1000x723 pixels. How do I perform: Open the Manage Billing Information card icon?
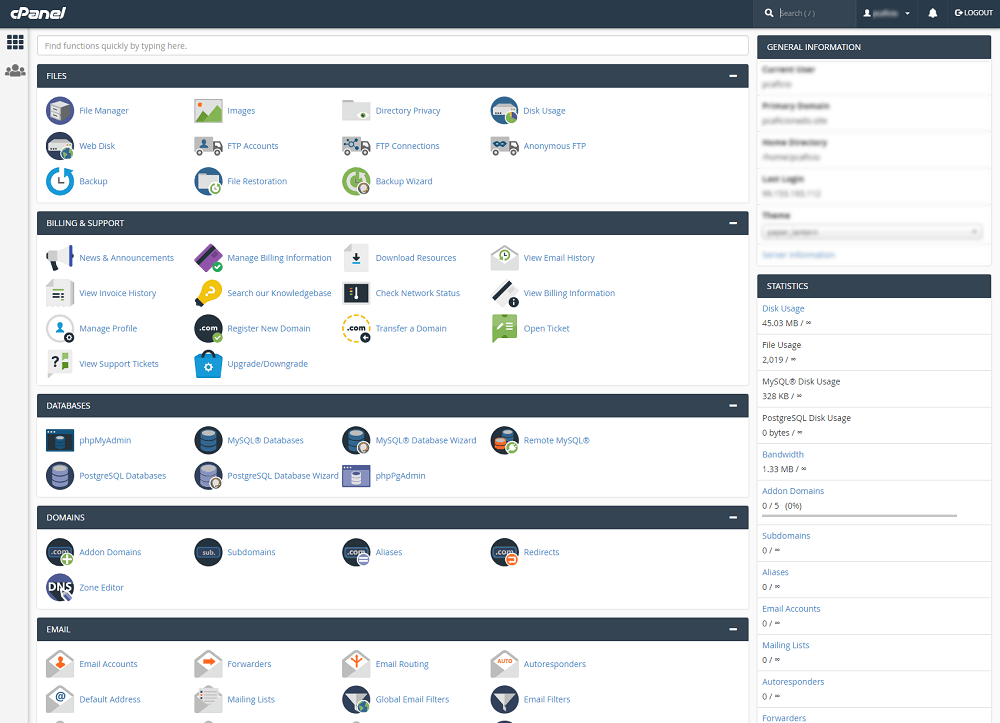[208, 258]
